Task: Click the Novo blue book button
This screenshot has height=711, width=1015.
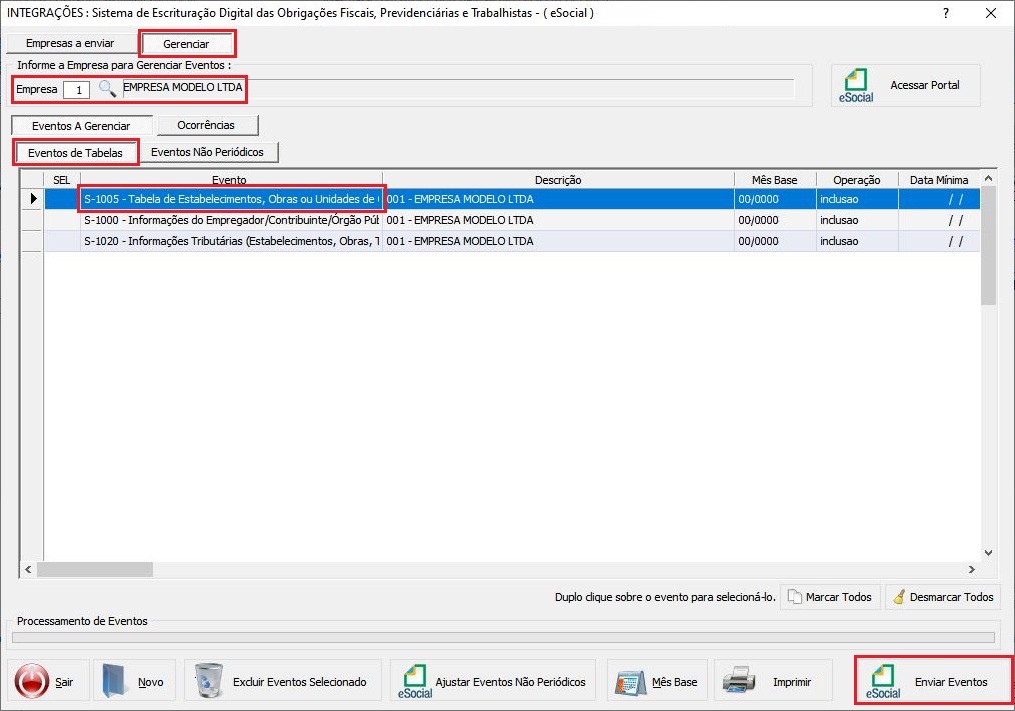Action: 135,682
